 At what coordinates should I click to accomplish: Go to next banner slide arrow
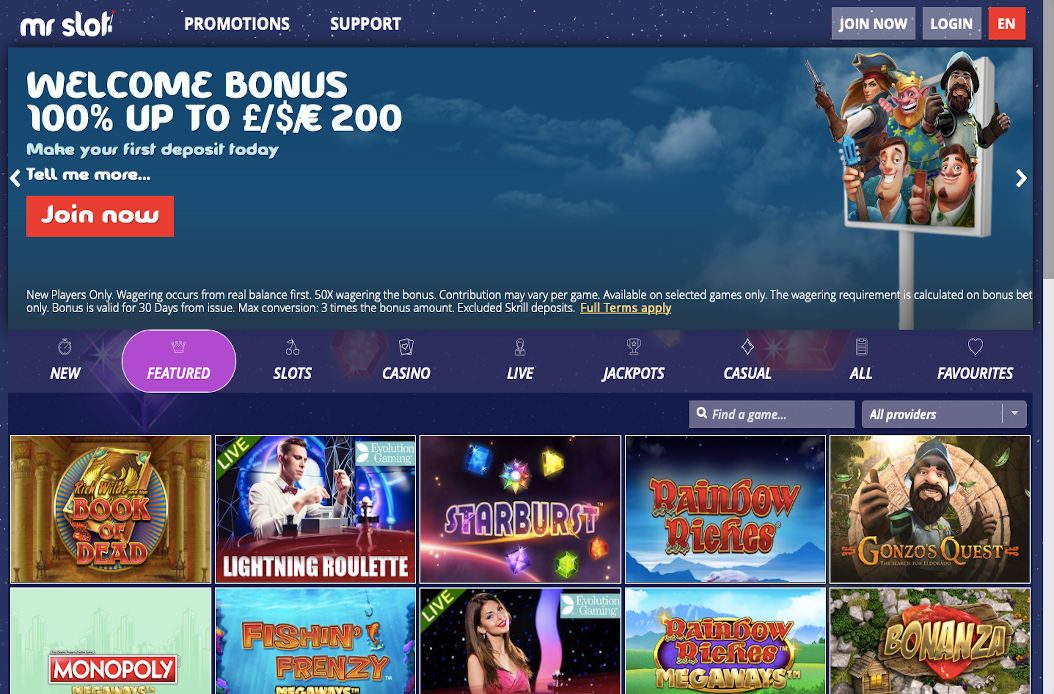(1020, 178)
